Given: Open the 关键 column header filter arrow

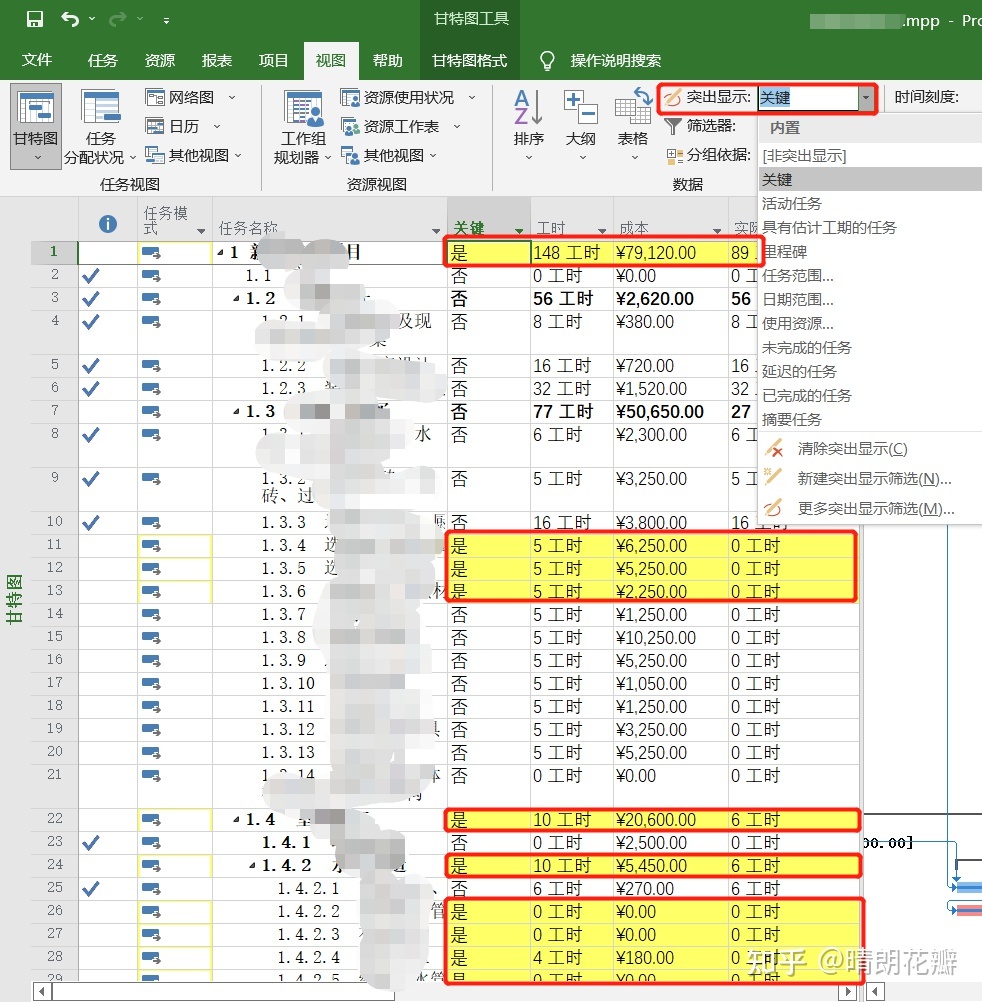Looking at the screenshot, I should tap(519, 230).
